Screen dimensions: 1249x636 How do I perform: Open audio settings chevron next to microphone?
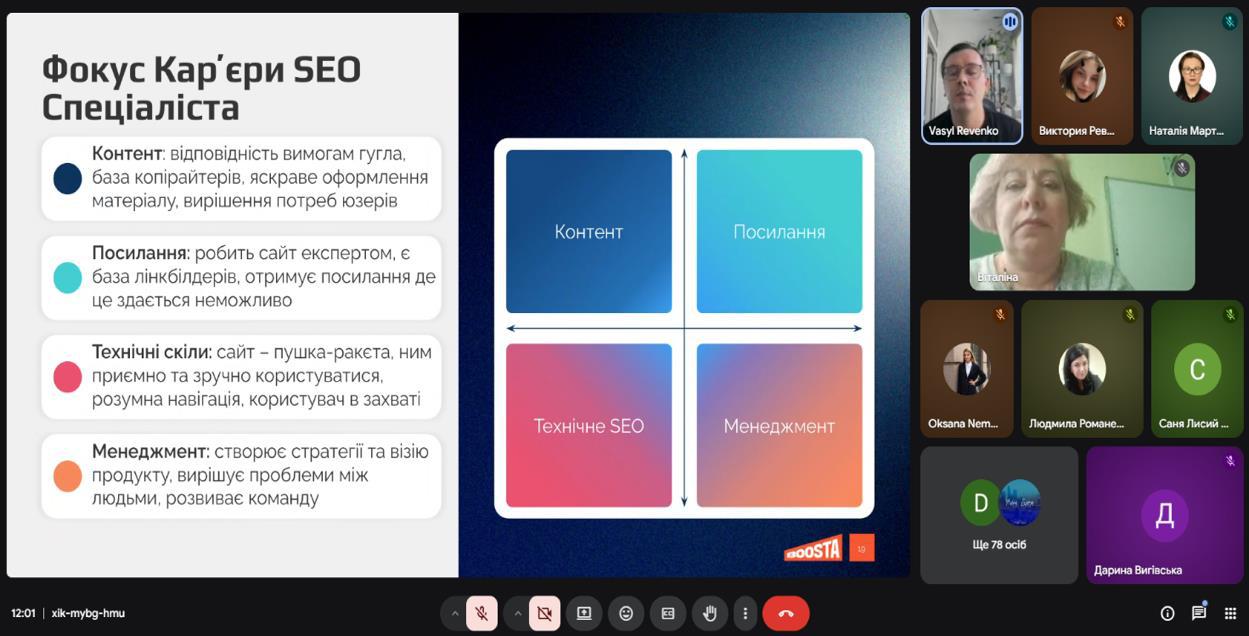tap(455, 613)
